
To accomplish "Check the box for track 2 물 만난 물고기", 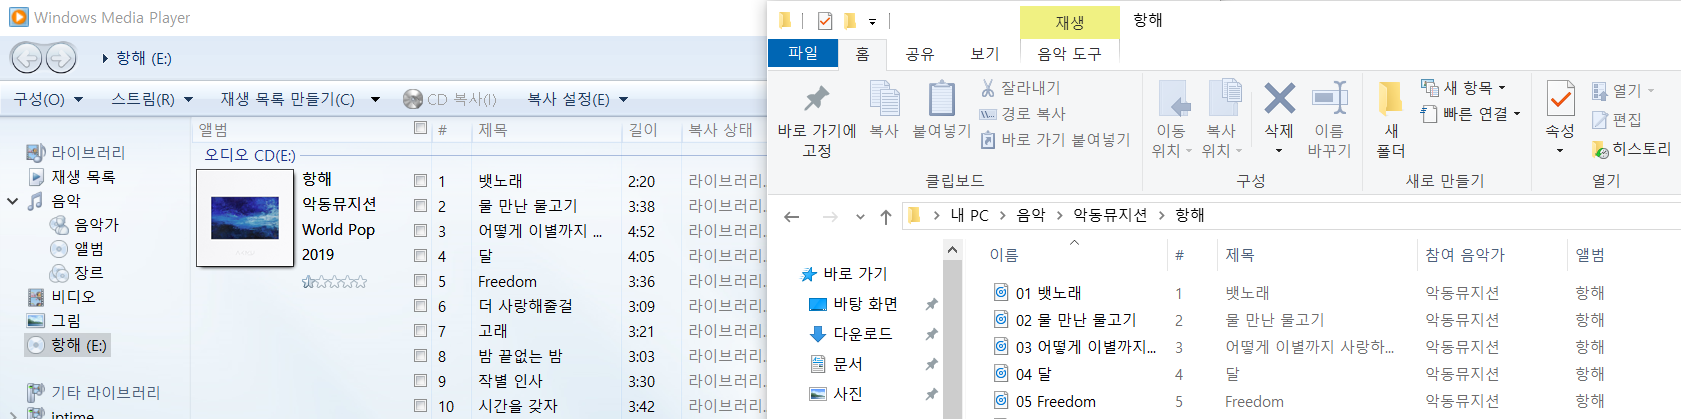I will click(420, 206).
